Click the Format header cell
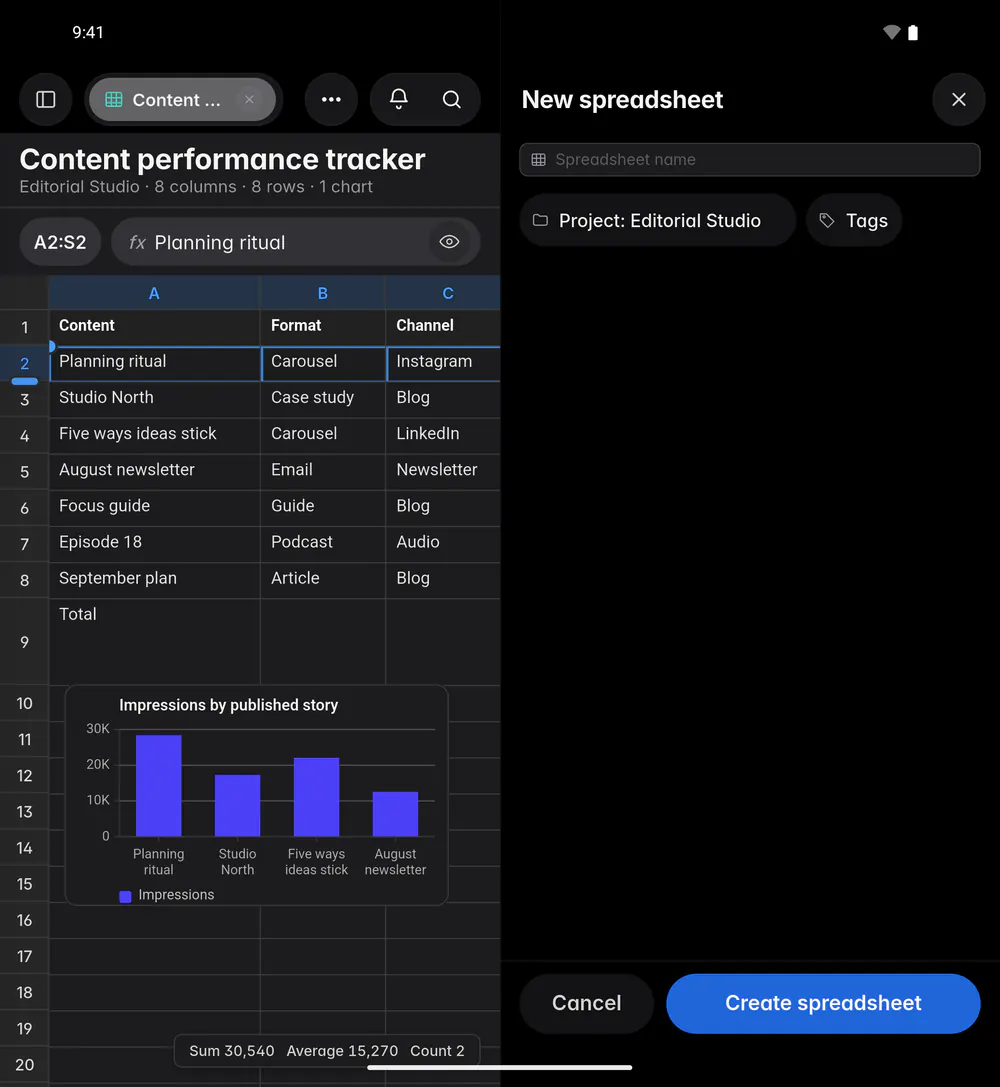Screen dimensions: 1000x1087 (x=323, y=326)
